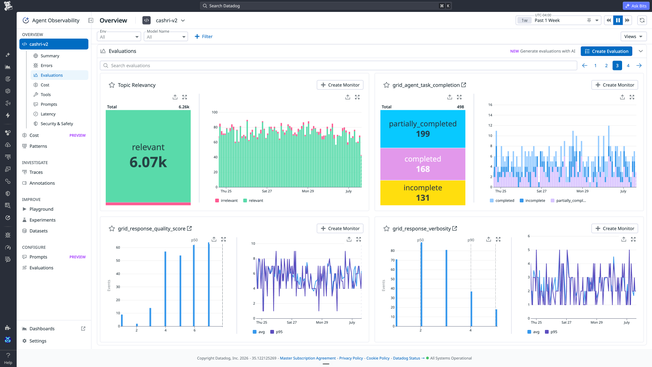The width and height of the screenshot is (652, 367).
Task: Star the grid_response_quality_score evaluation
Action: click(x=112, y=229)
